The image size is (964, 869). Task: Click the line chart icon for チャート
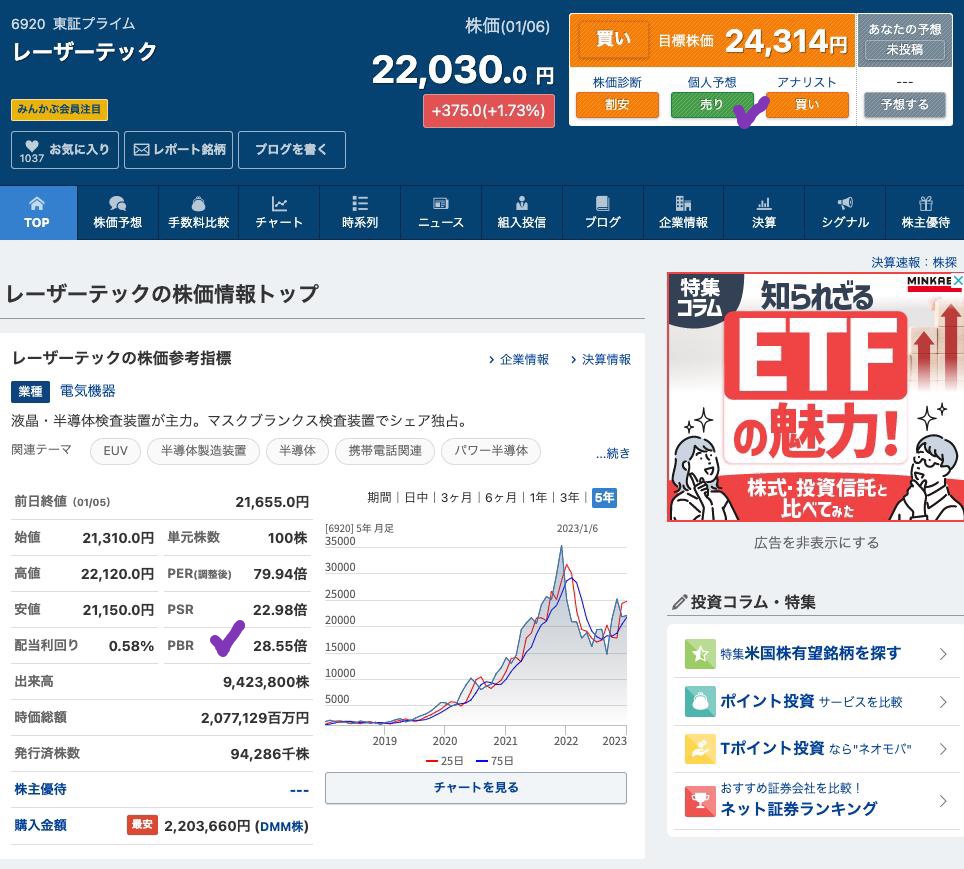[279, 203]
